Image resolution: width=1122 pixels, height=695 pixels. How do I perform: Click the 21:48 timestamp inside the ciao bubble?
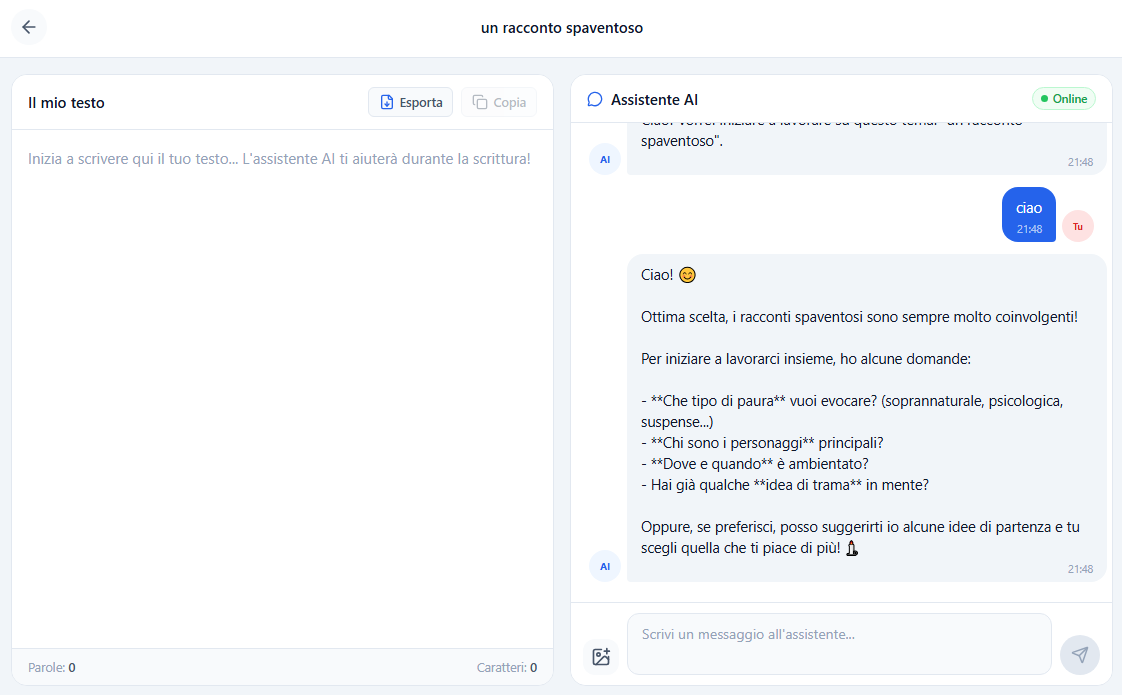[x=1029, y=229]
